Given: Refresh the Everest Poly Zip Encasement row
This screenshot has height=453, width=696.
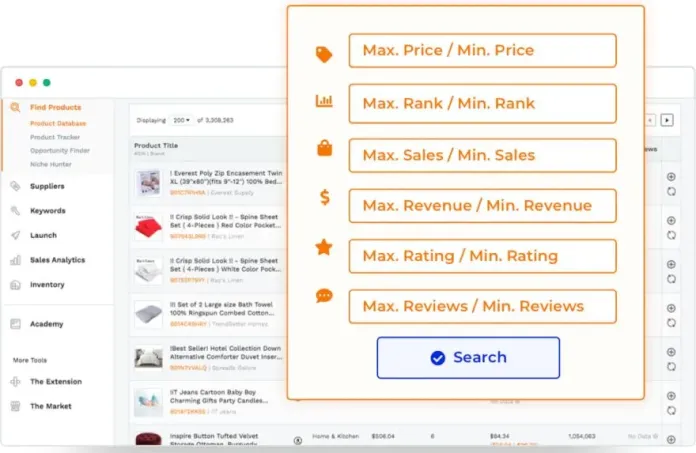Looking at the screenshot, I should pos(671,191).
